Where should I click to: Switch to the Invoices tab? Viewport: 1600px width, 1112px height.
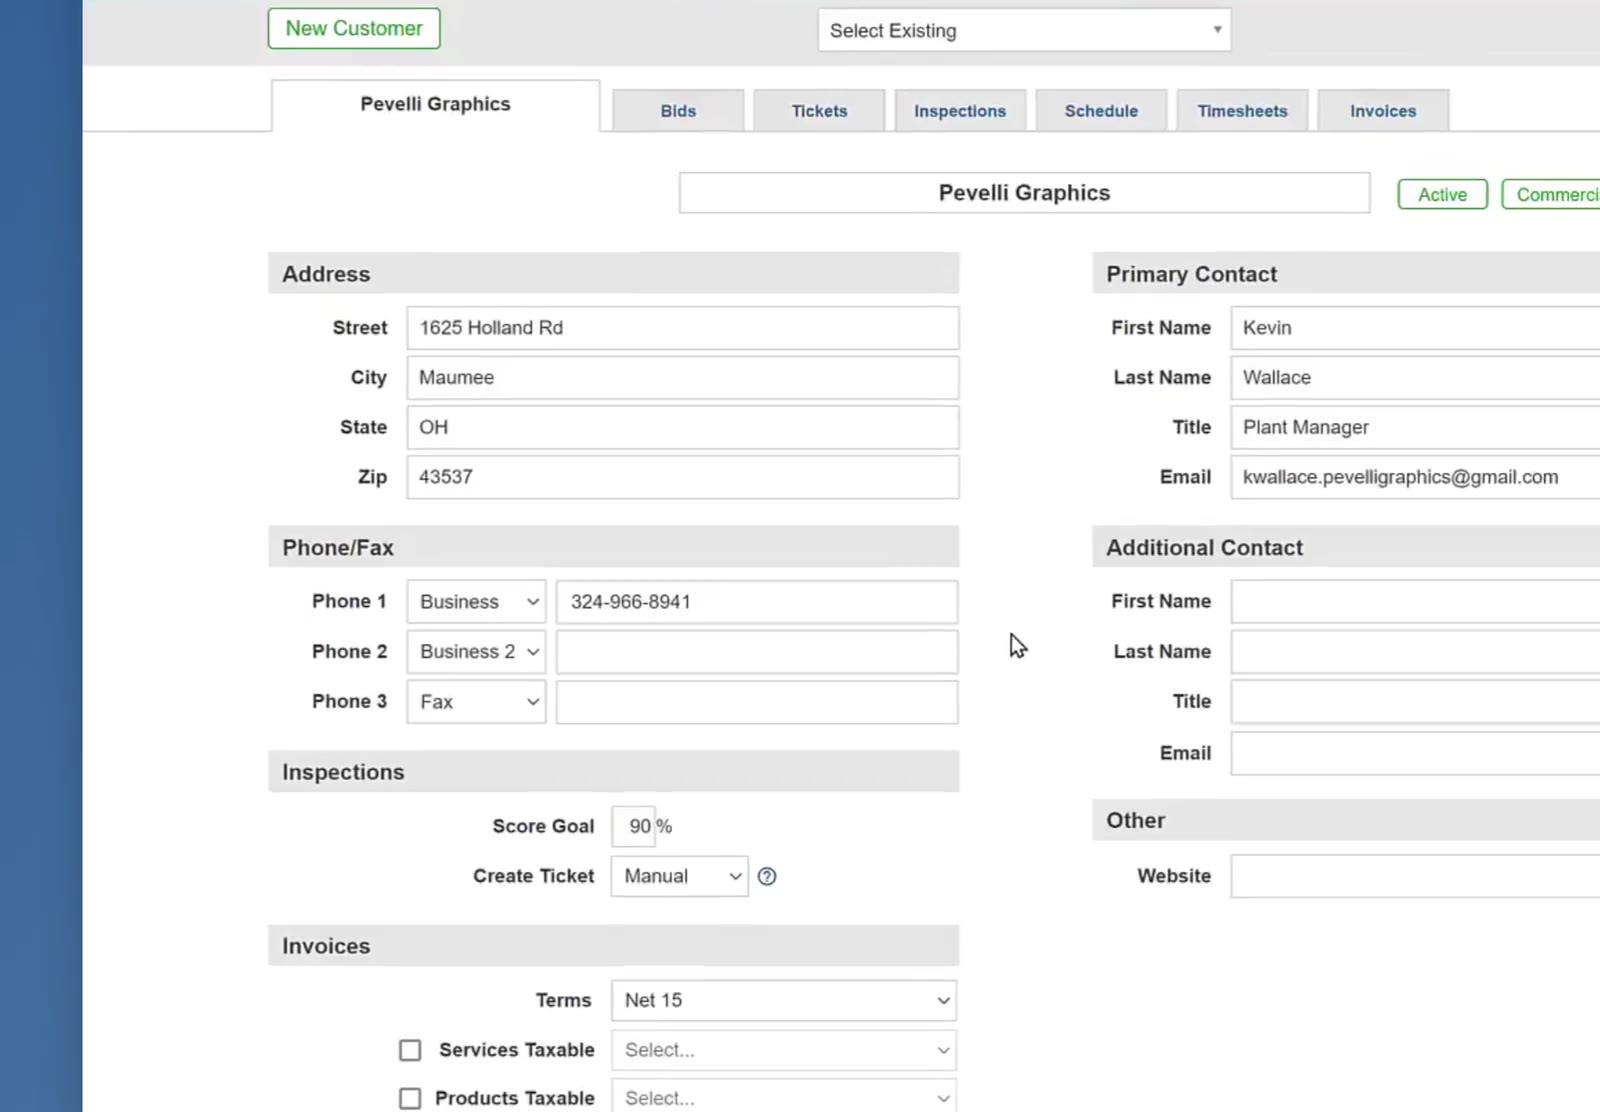[1383, 111]
